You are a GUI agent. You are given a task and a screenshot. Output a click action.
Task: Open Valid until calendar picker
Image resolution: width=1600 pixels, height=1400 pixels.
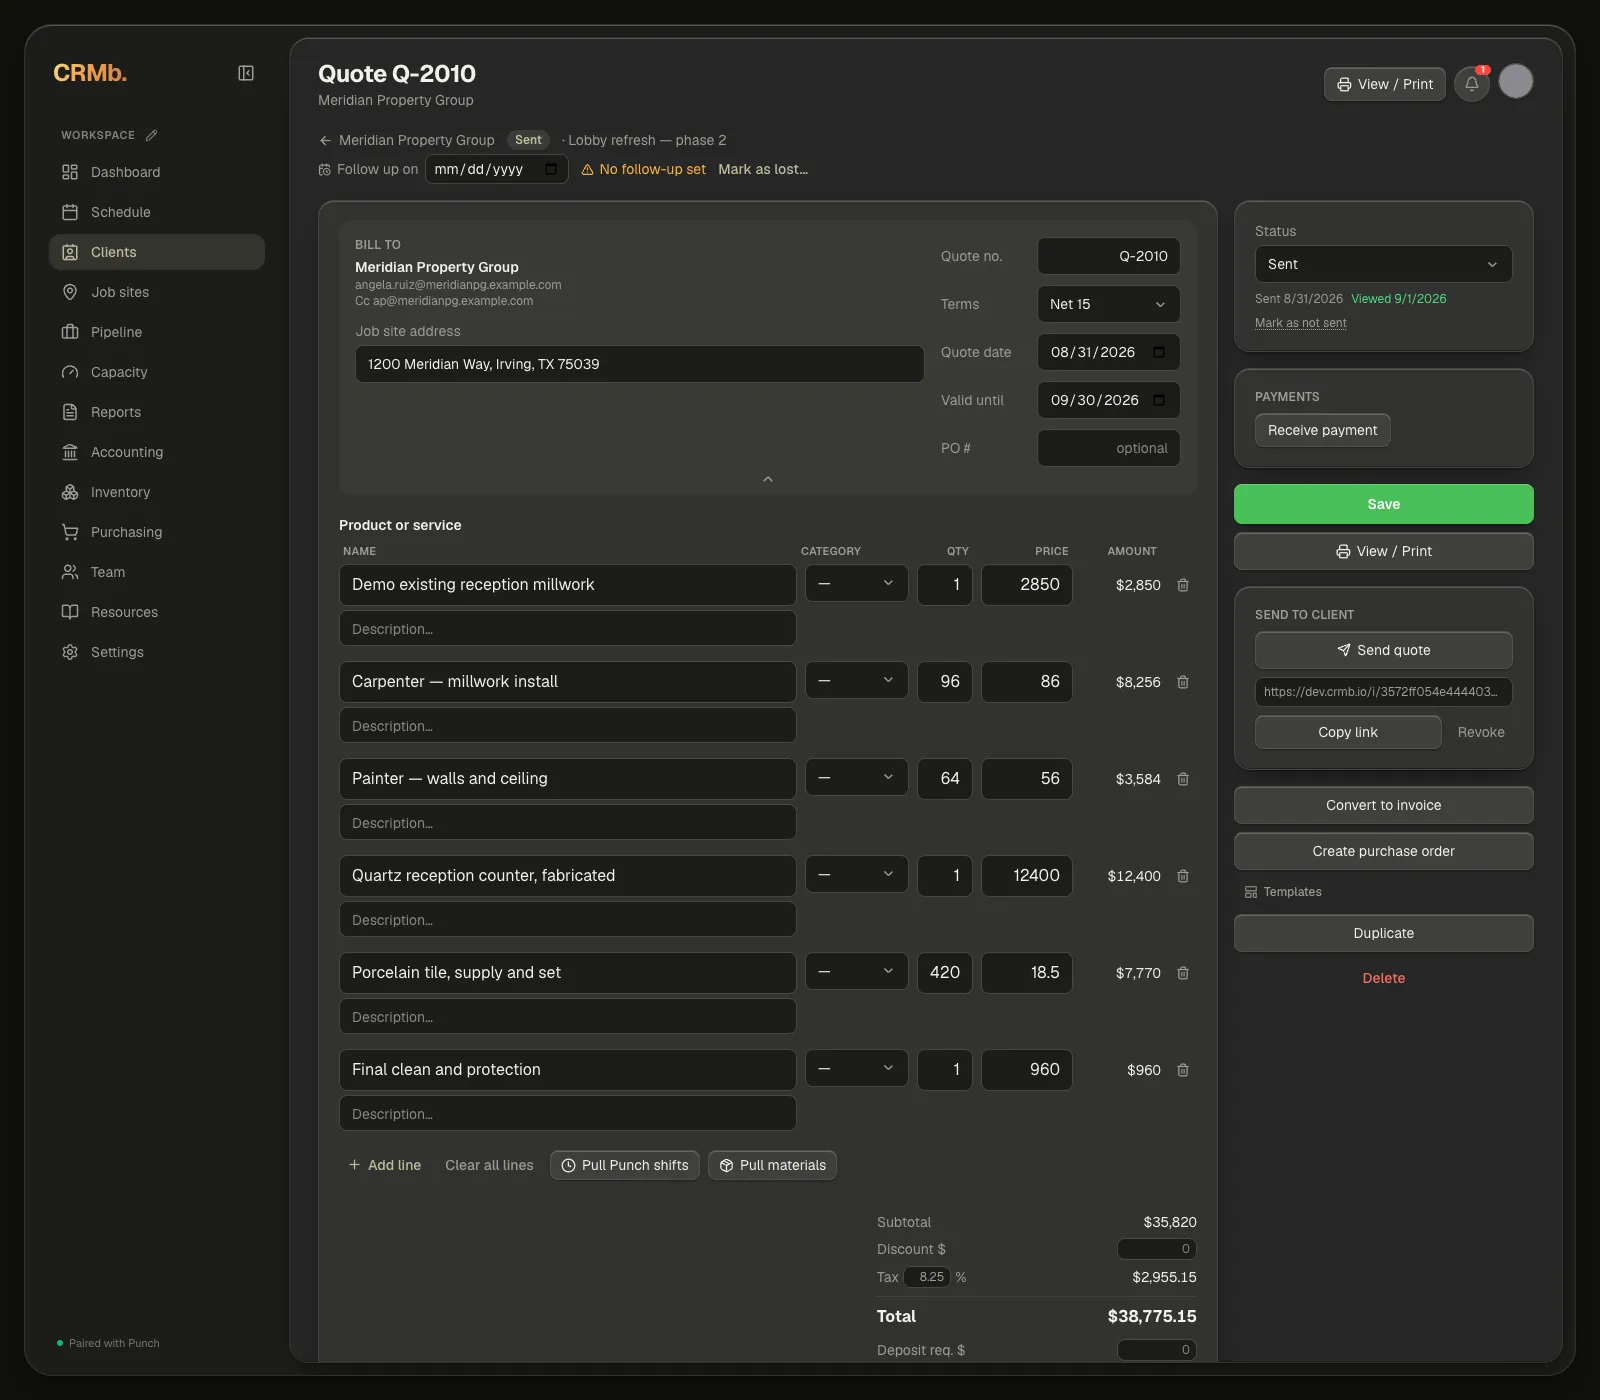pyautogui.click(x=1159, y=400)
